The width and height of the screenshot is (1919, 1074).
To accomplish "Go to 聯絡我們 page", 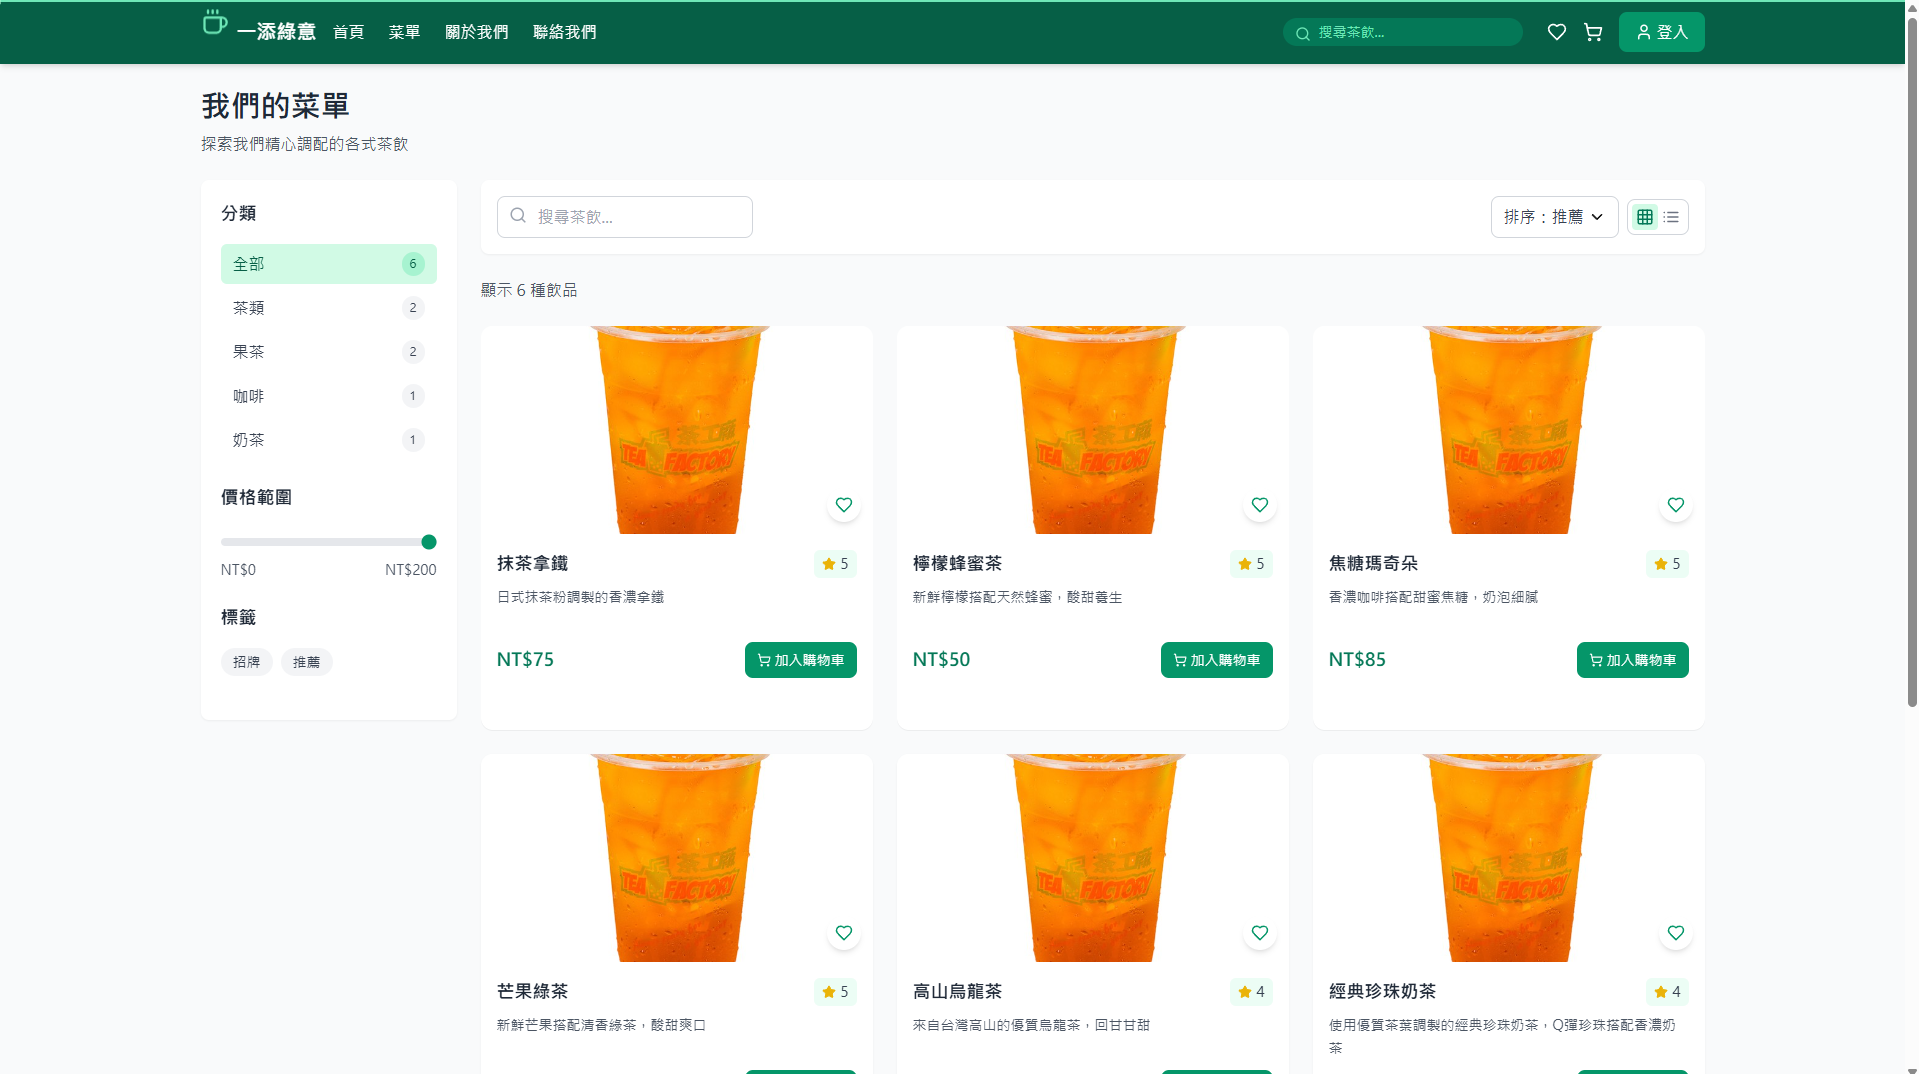I will tap(564, 32).
